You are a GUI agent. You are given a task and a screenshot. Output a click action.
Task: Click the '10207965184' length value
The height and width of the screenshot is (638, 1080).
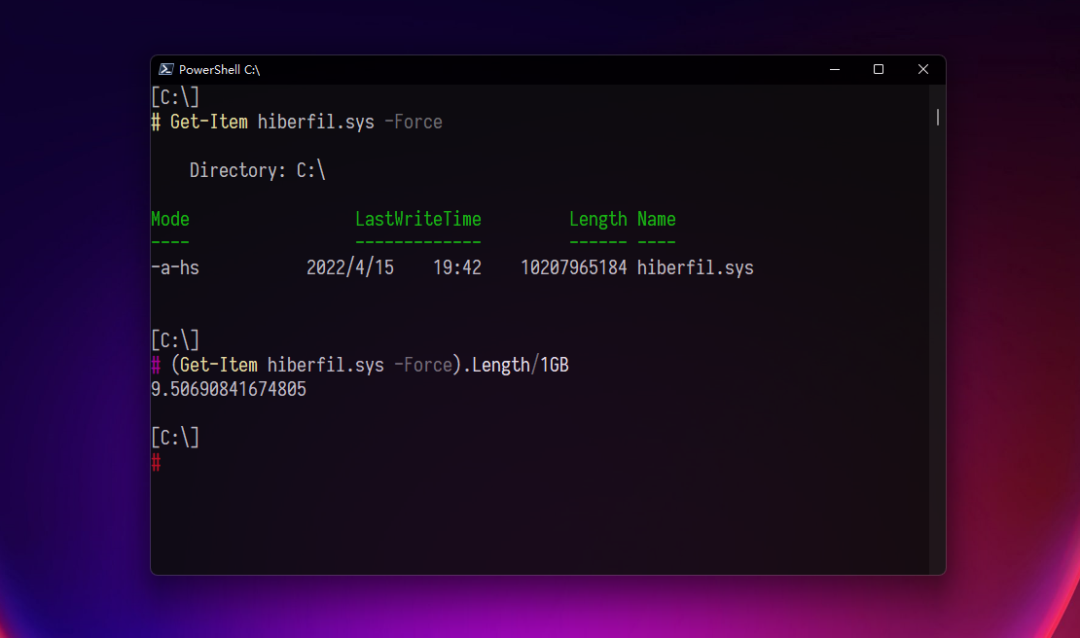coord(574,267)
